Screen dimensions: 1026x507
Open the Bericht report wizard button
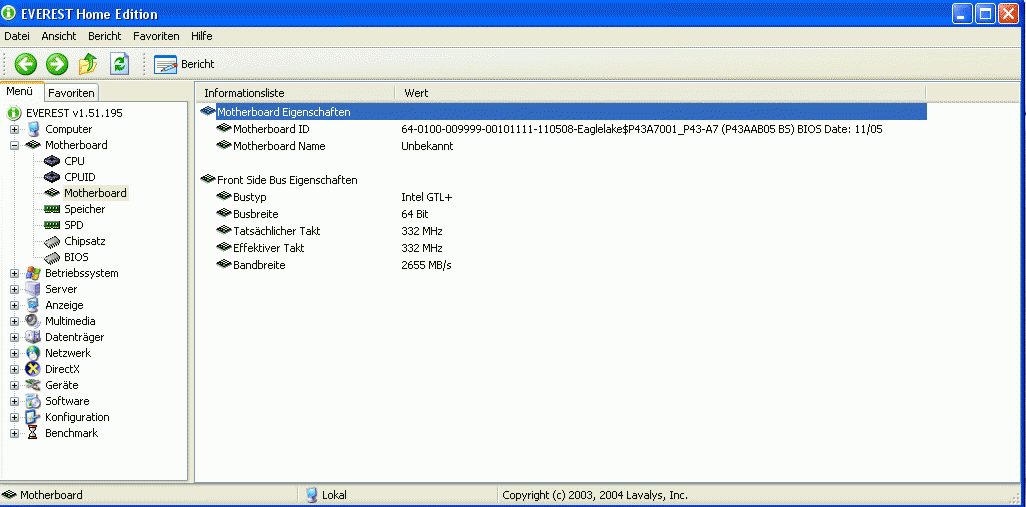(184, 64)
